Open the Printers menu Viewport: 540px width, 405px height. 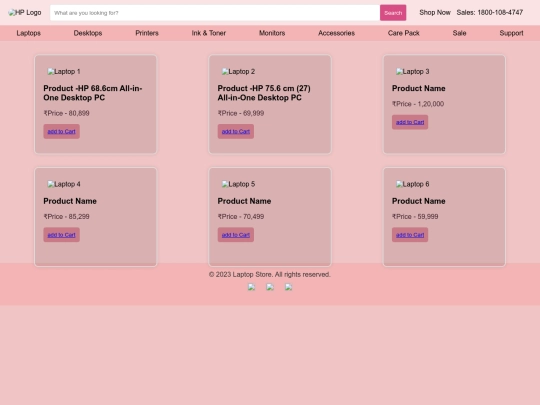(147, 33)
